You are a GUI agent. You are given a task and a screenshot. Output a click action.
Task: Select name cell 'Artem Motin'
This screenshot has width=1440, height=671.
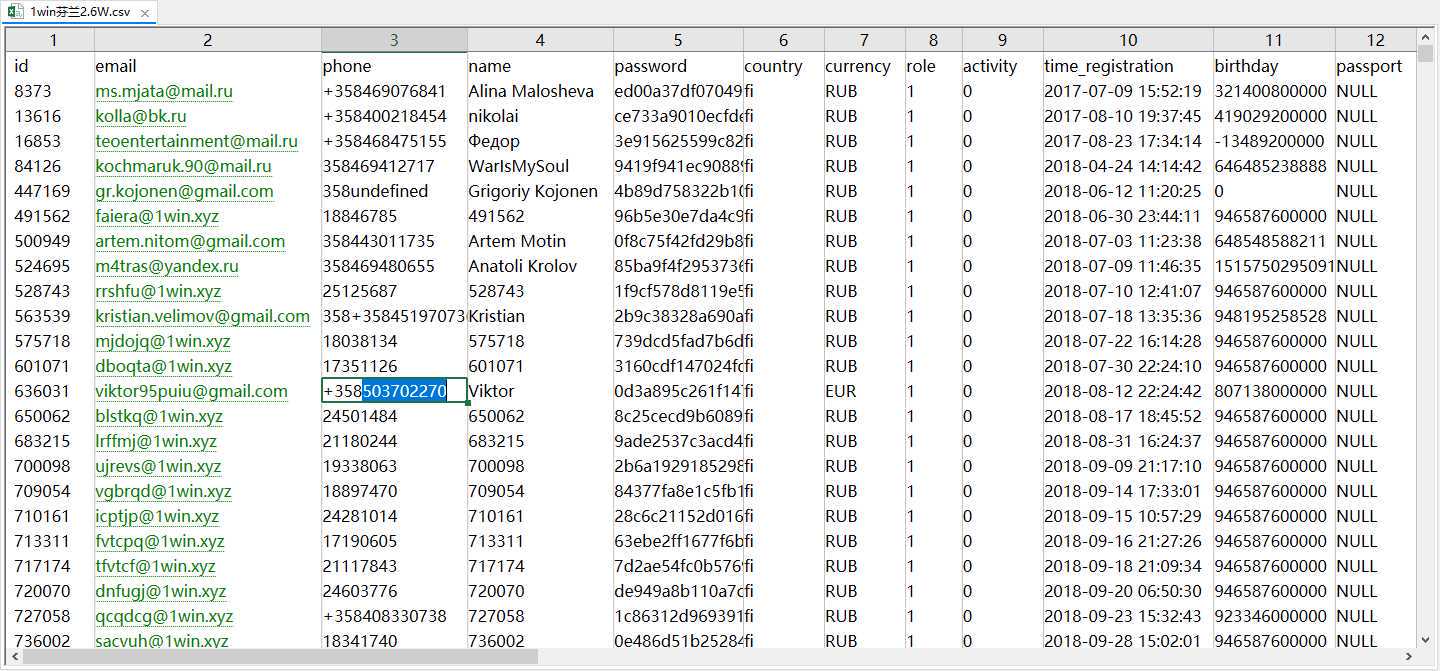(540, 241)
